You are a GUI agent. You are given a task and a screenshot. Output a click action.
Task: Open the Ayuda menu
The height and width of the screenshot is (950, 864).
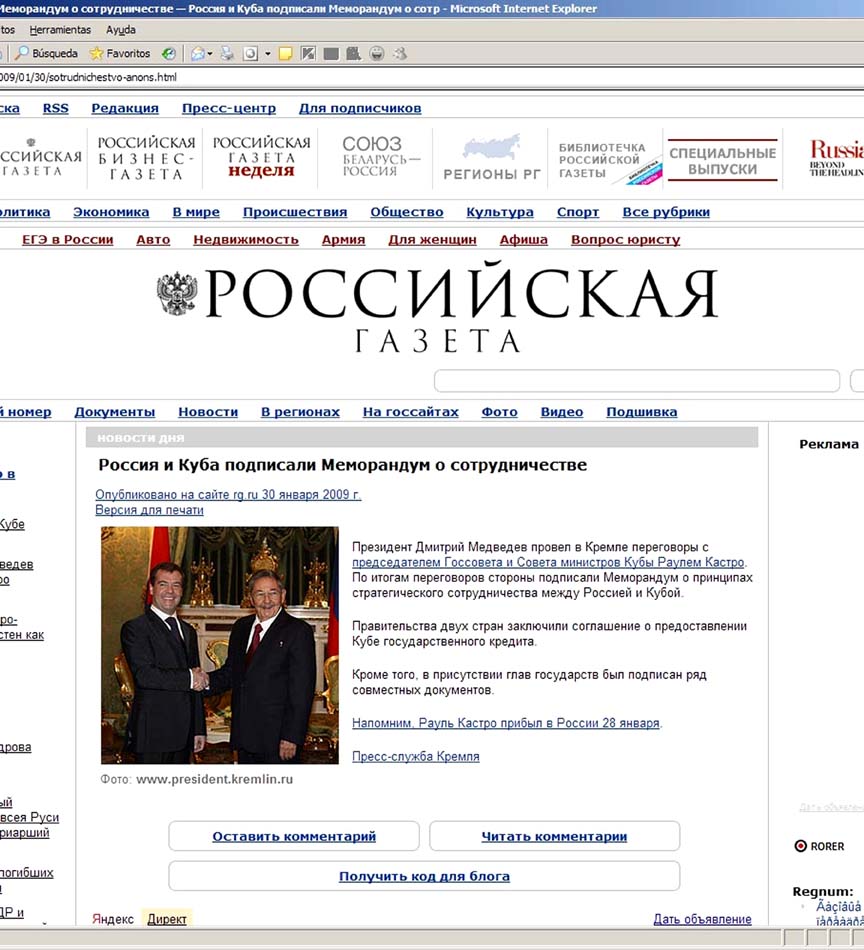(x=121, y=30)
